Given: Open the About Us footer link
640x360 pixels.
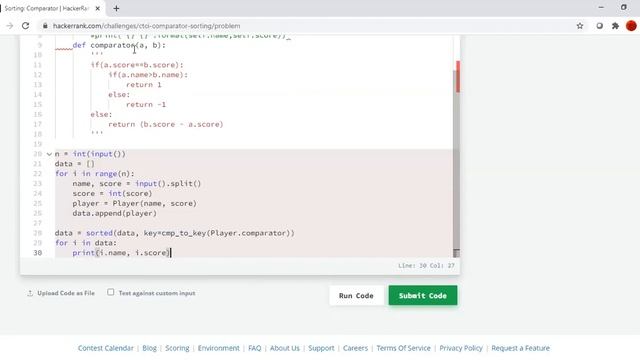Looking at the screenshot, I should tap(285, 348).
